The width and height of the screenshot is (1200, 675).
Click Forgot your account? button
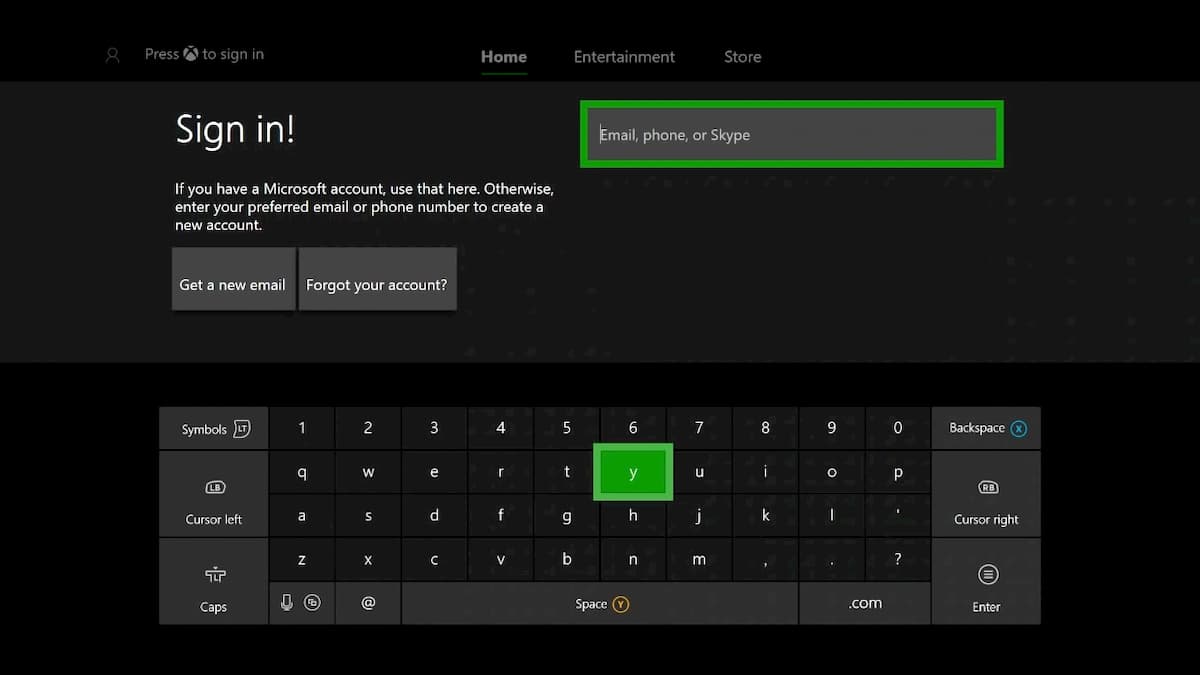tap(377, 279)
